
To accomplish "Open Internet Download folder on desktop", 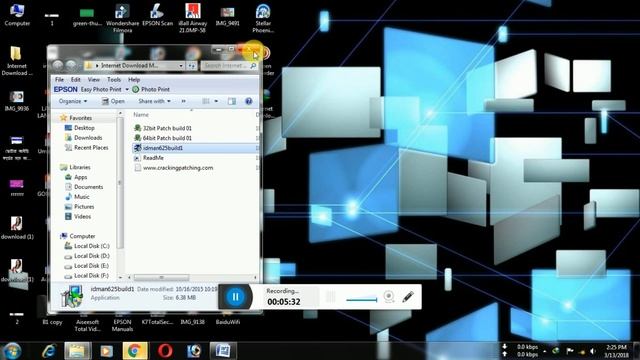I will coord(17,61).
